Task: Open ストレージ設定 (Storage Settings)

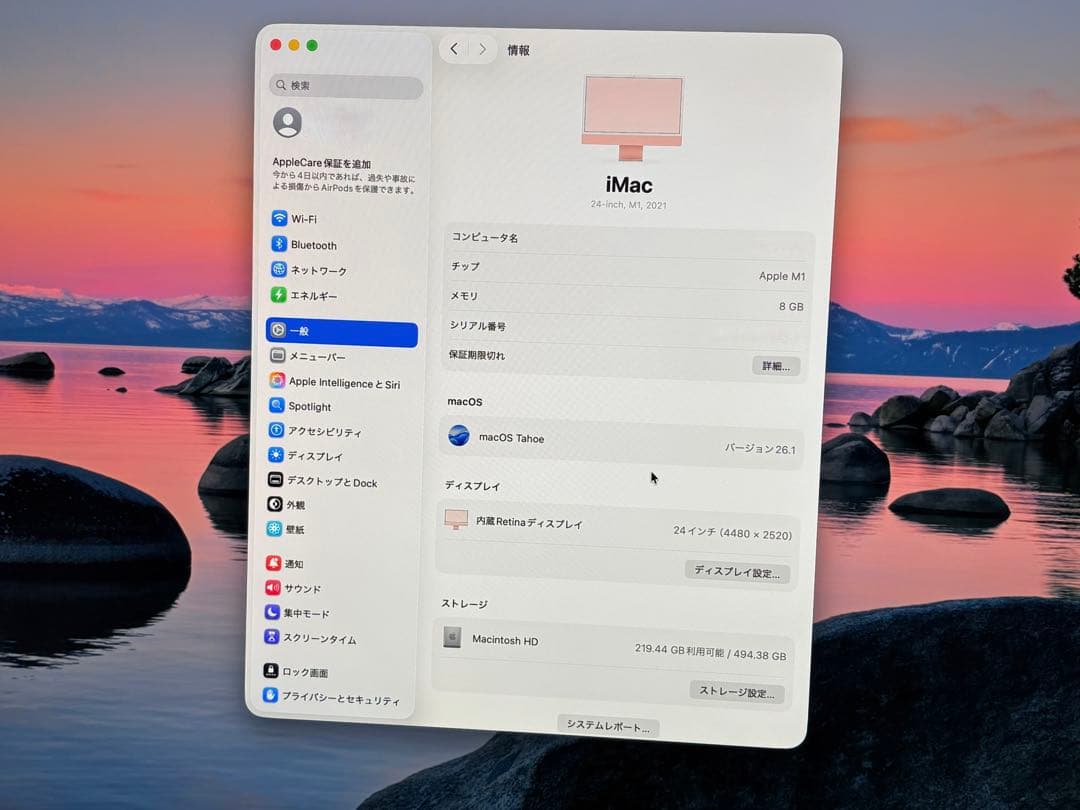Action: (737, 690)
